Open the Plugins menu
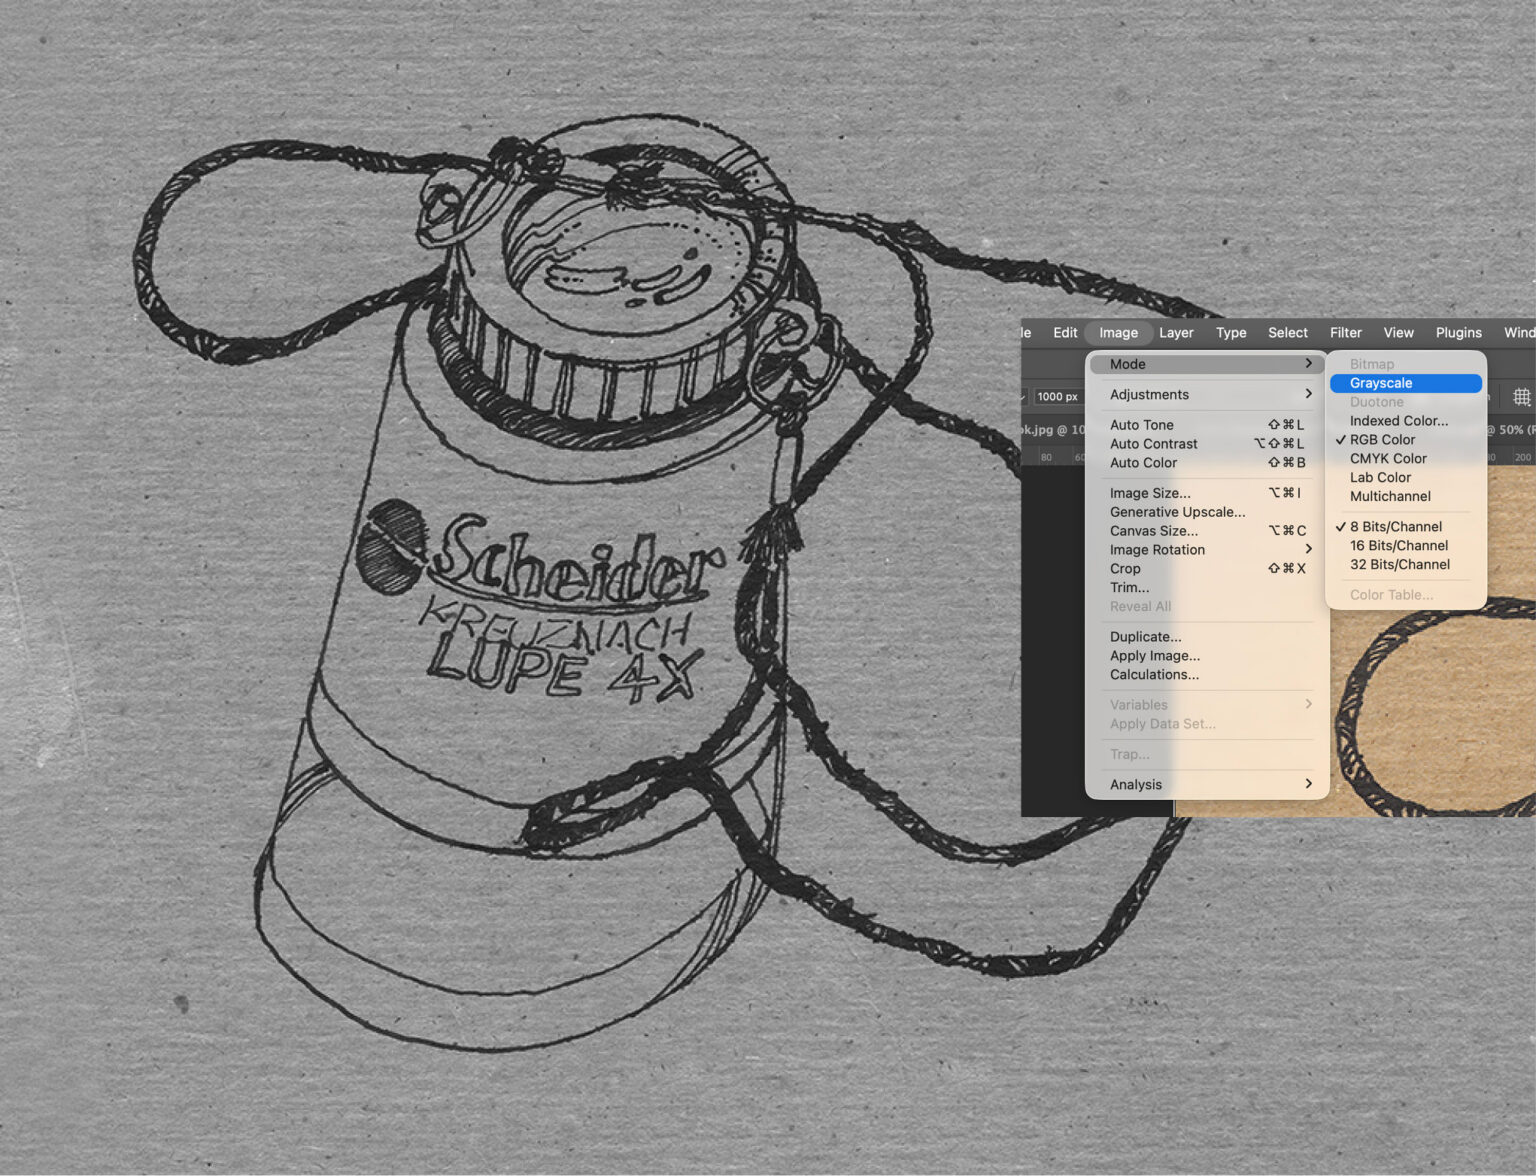The width and height of the screenshot is (1536, 1176). [x=1458, y=333]
